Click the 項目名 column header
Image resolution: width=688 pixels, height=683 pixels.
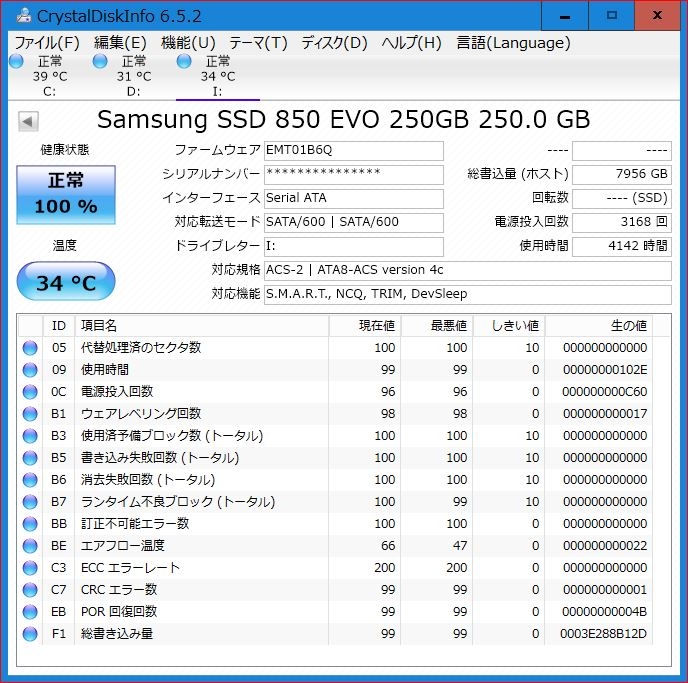(202, 326)
